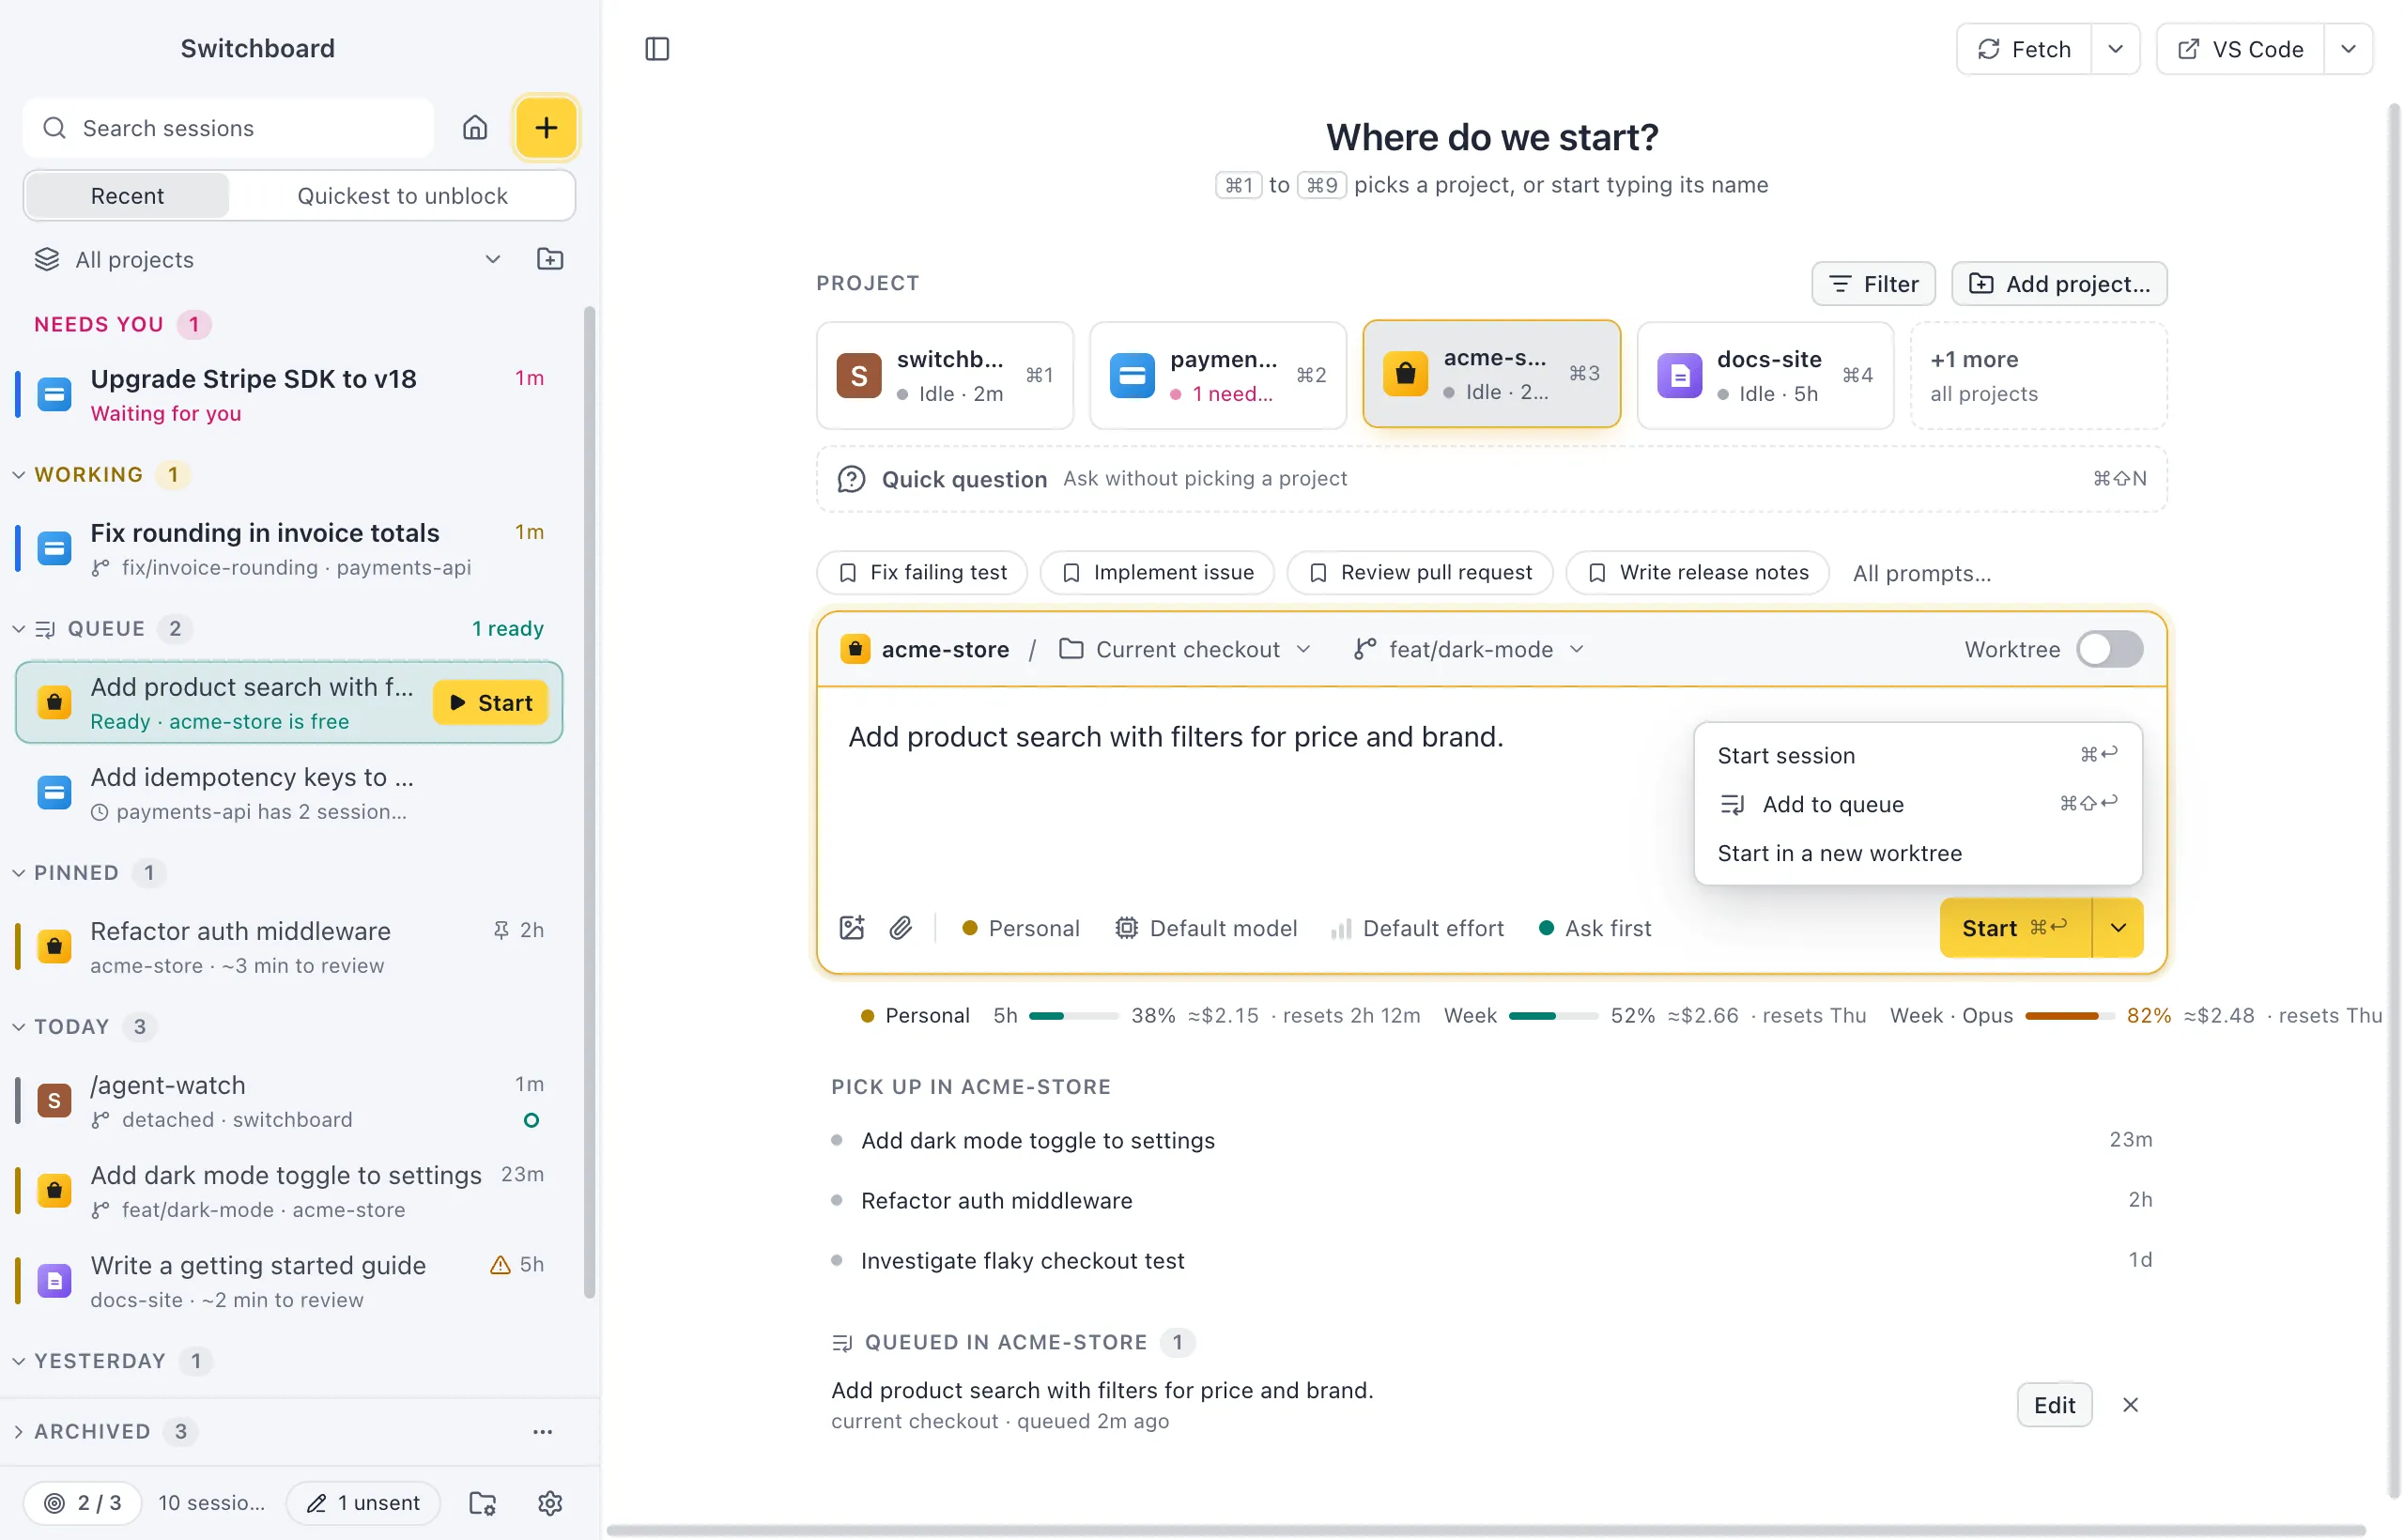Open the VS Code dropdown arrow
Viewport: 2404px width, 1540px height.
tap(2348, 49)
